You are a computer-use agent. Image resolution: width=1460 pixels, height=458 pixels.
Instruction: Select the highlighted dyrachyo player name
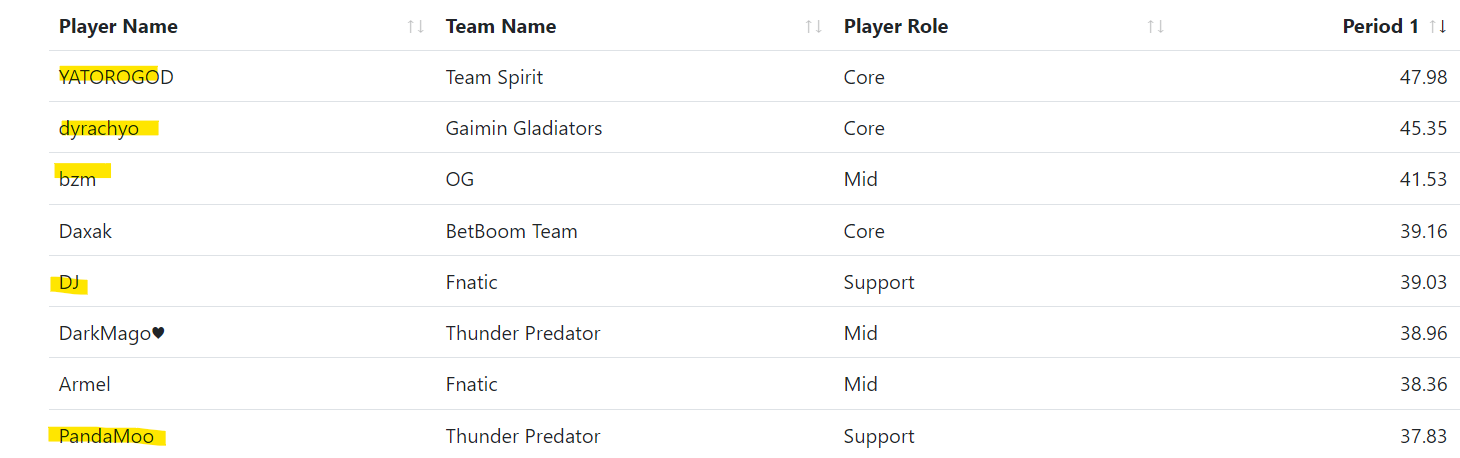pyautogui.click(x=99, y=129)
